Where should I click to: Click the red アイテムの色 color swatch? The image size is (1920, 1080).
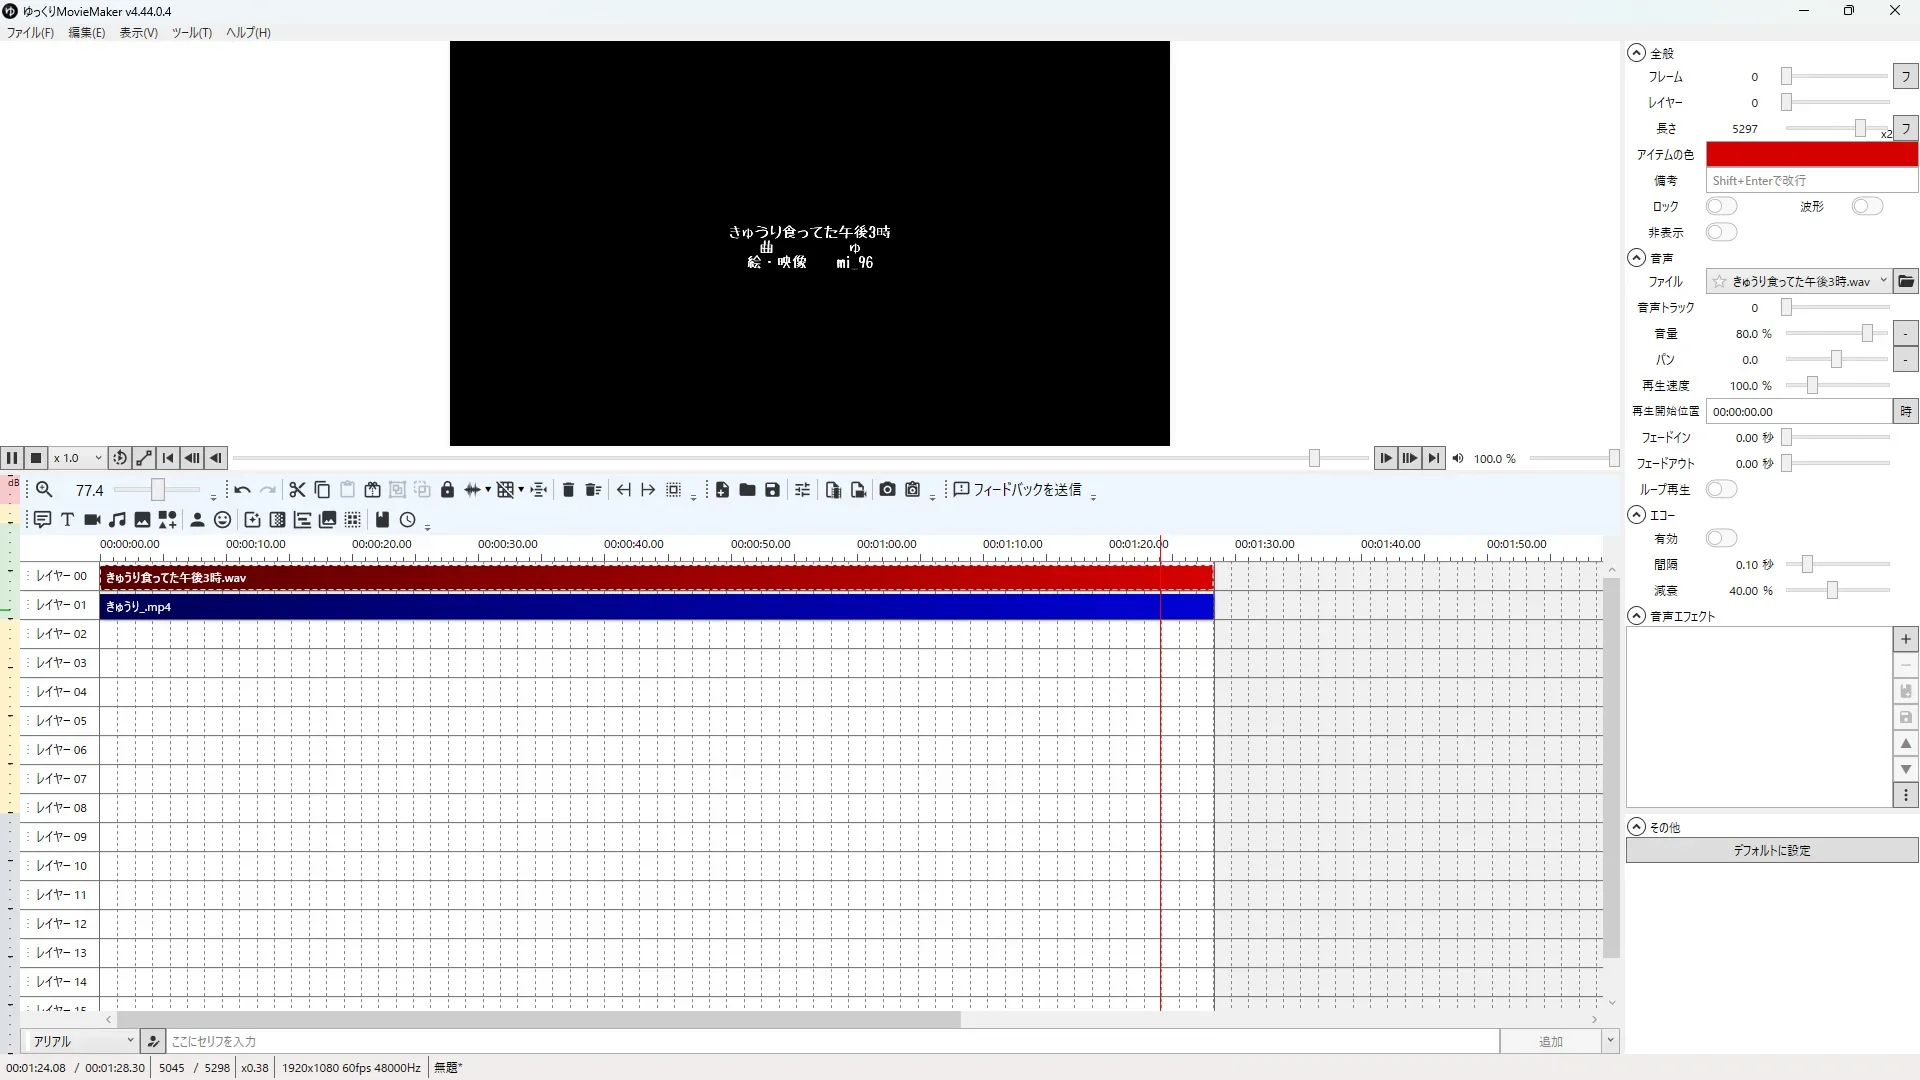pyautogui.click(x=1811, y=155)
